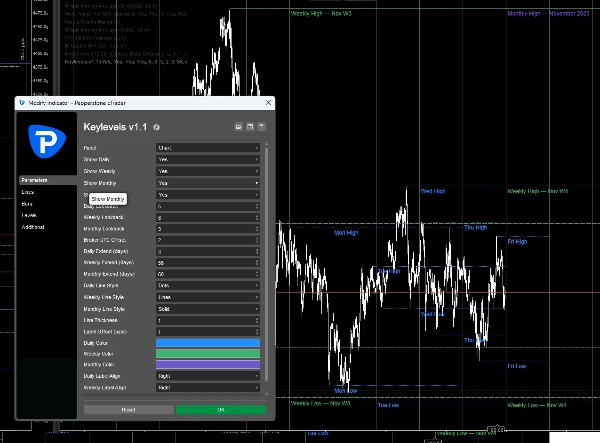Open the Weekly Line Style dropdown
This screenshot has height=443, width=600.
(x=208, y=297)
